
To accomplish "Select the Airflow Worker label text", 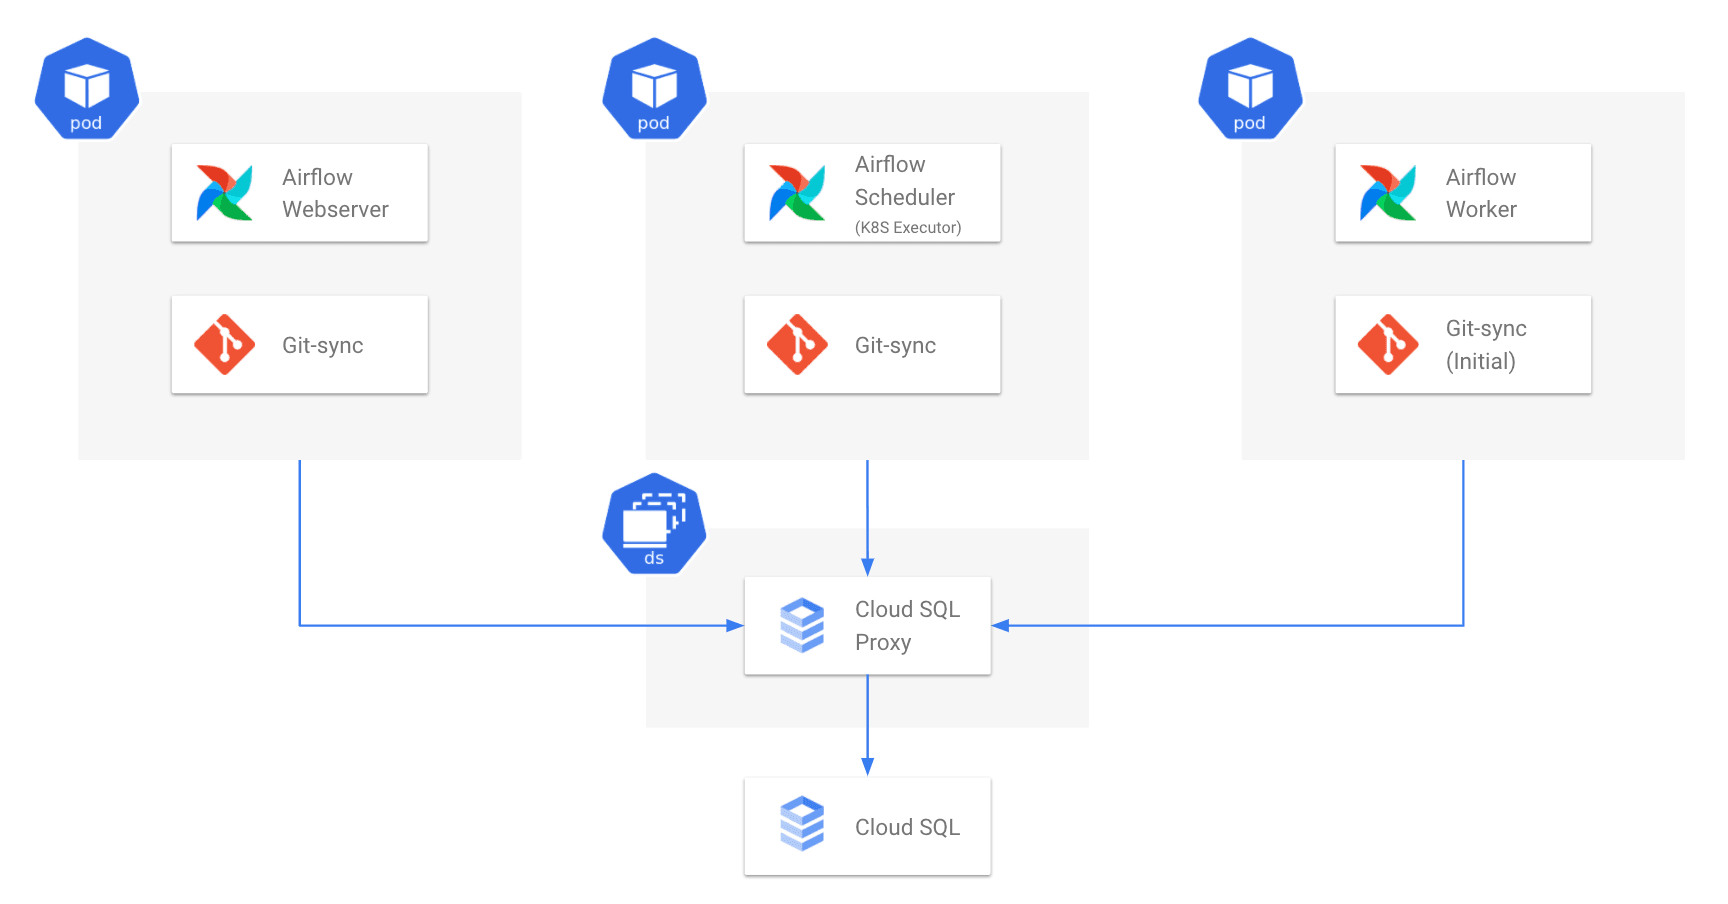I will click(x=1481, y=193).
